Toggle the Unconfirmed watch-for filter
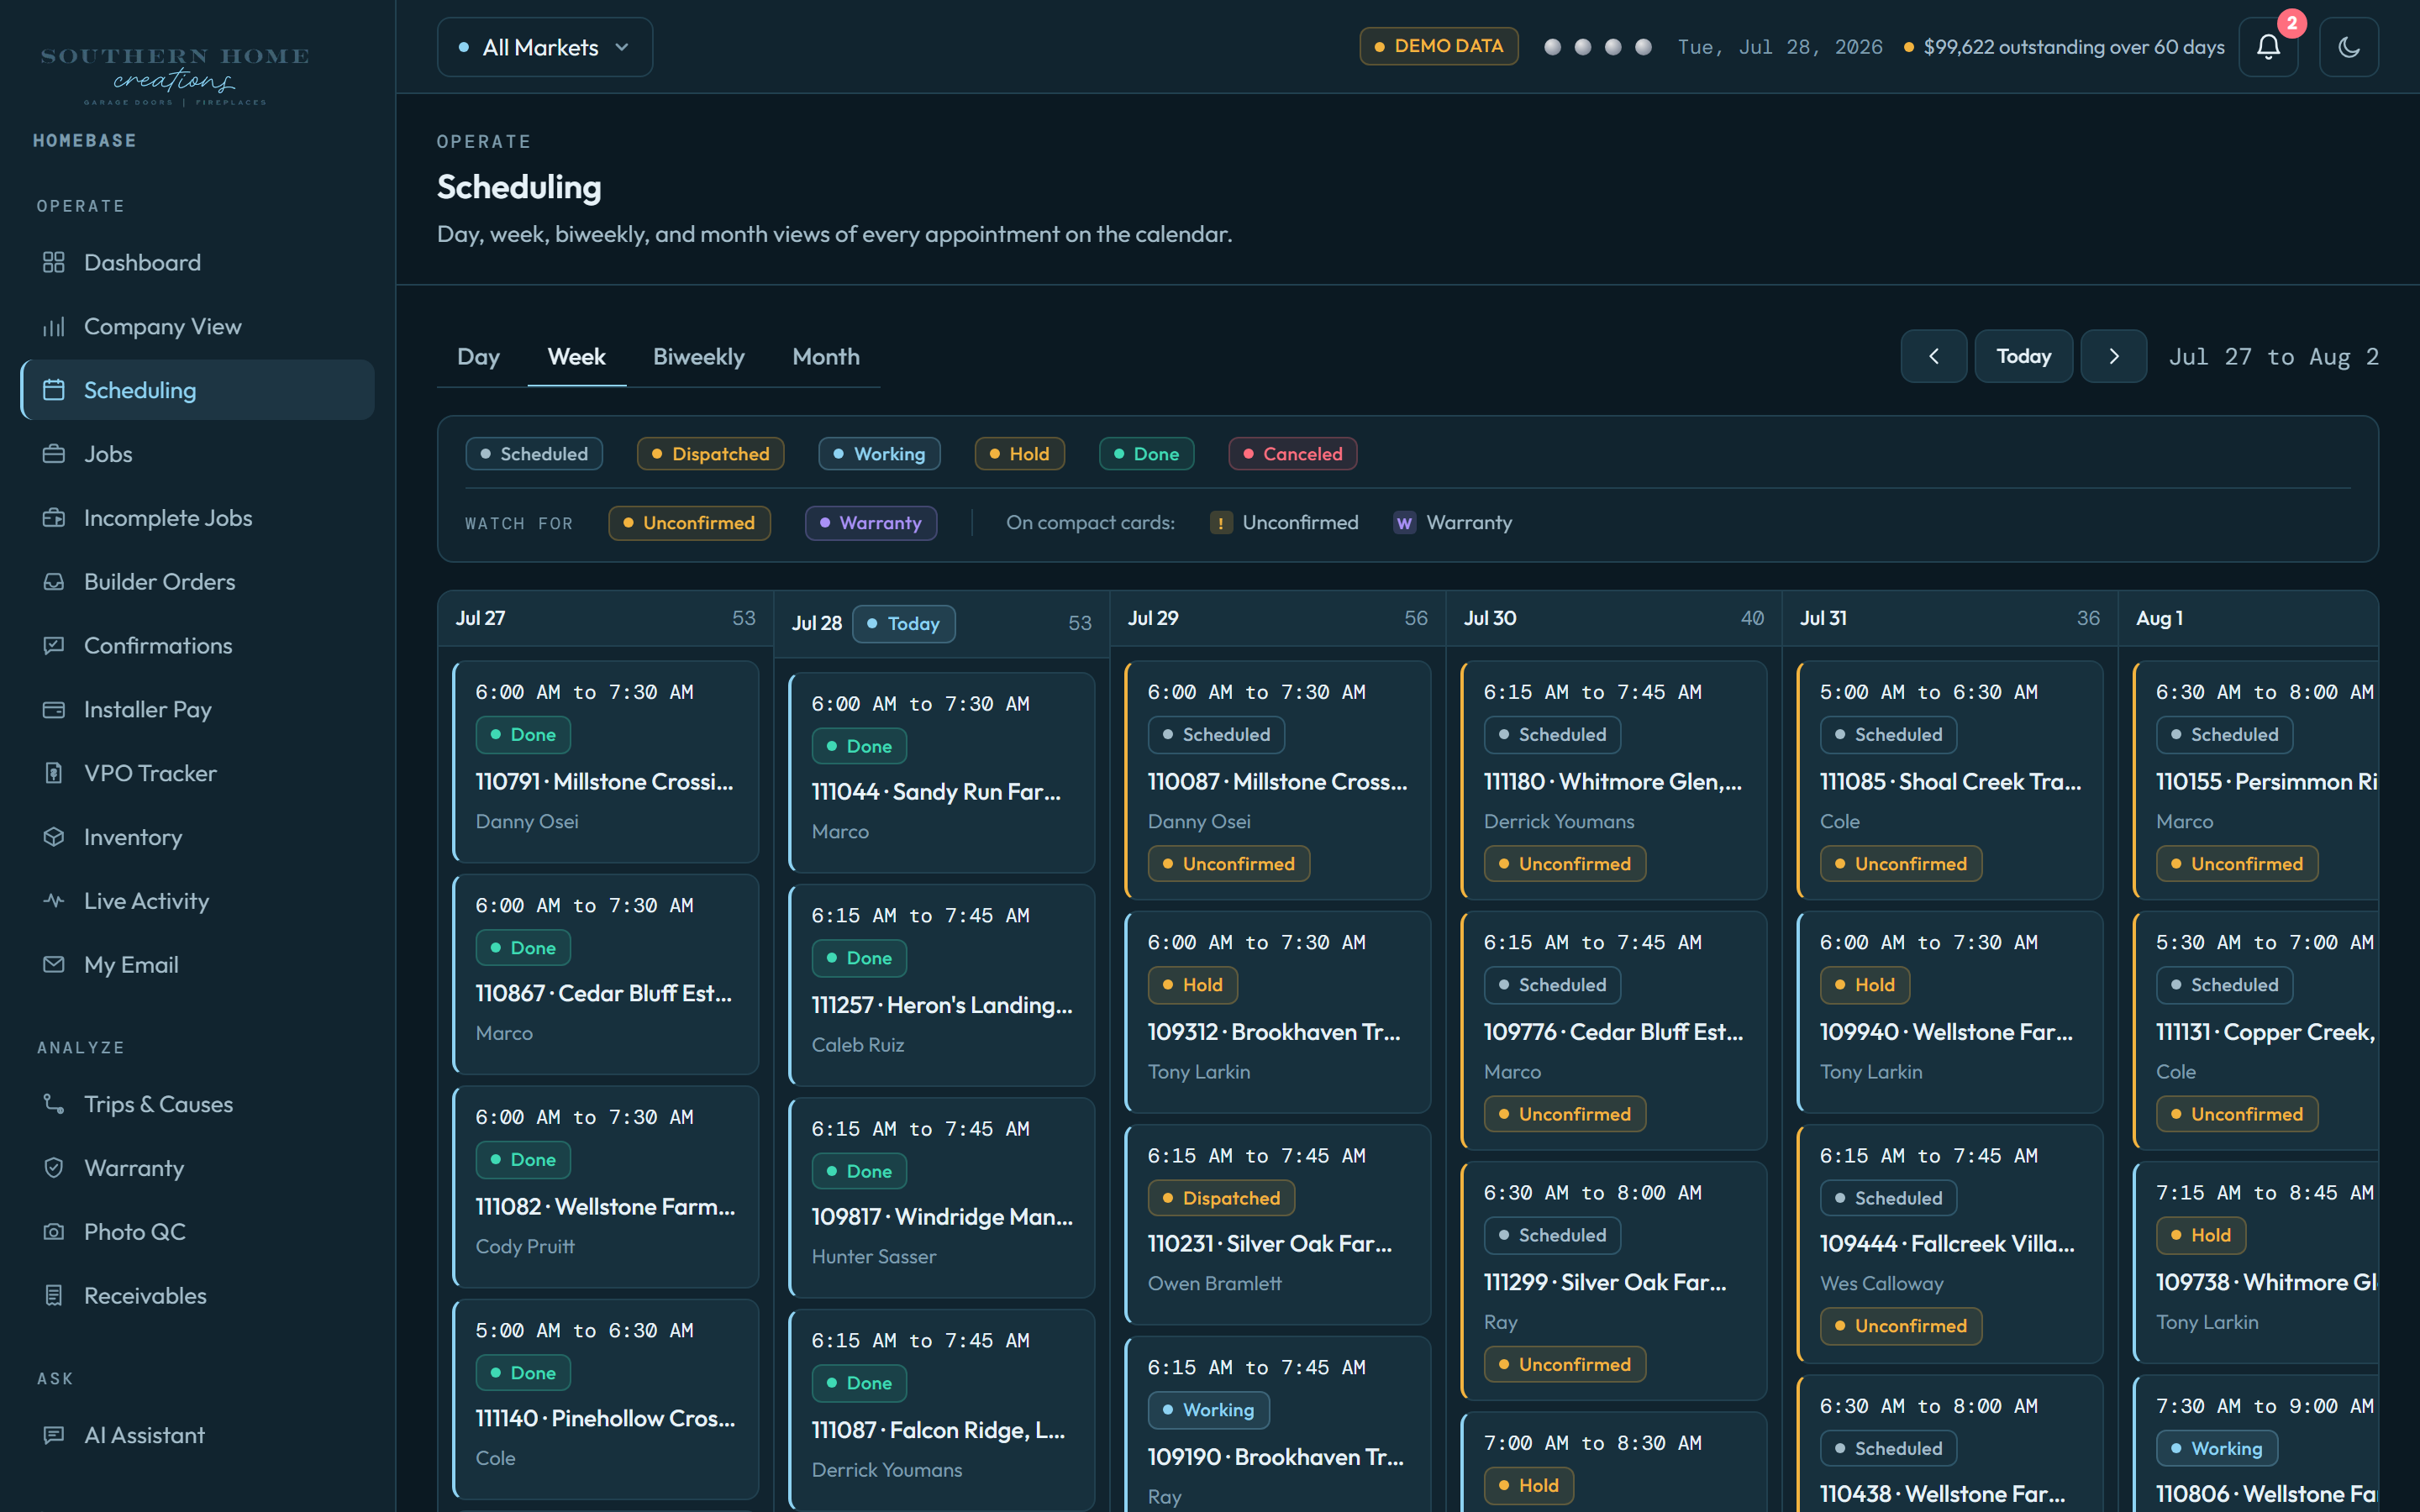2420x1512 pixels. 690,523
